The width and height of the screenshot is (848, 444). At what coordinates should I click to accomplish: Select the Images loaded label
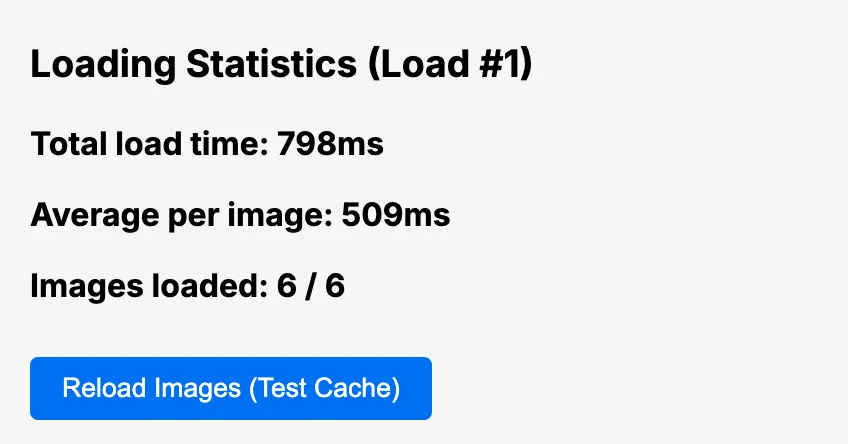[142, 286]
